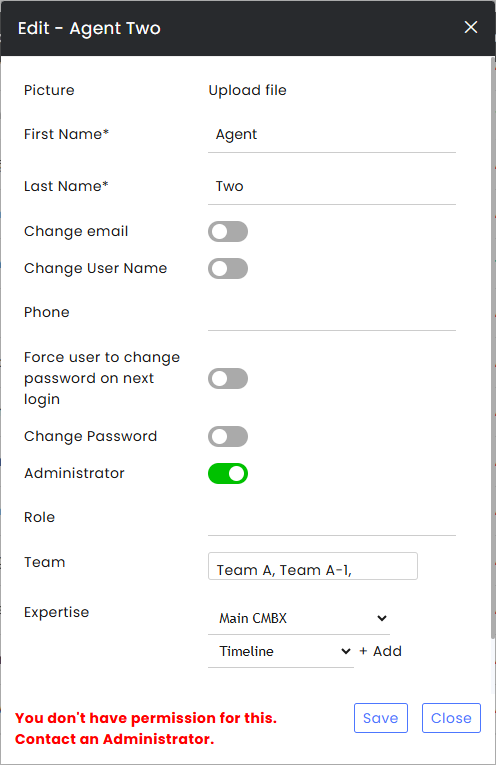Click the chevron arrow beside Timeline

(x=346, y=651)
